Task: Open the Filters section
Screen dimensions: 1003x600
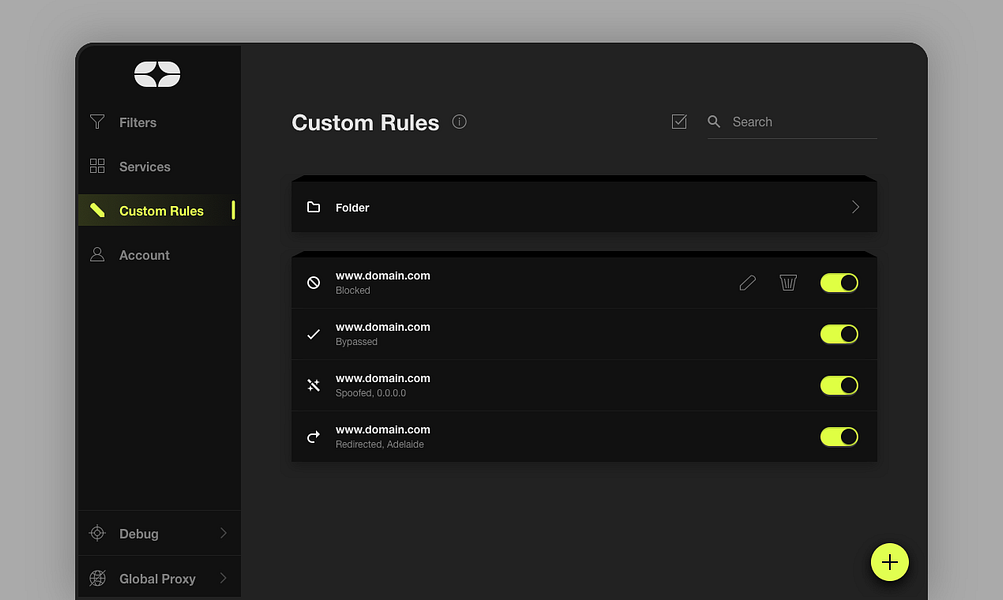Action: pyautogui.click(x=137, y=123)
